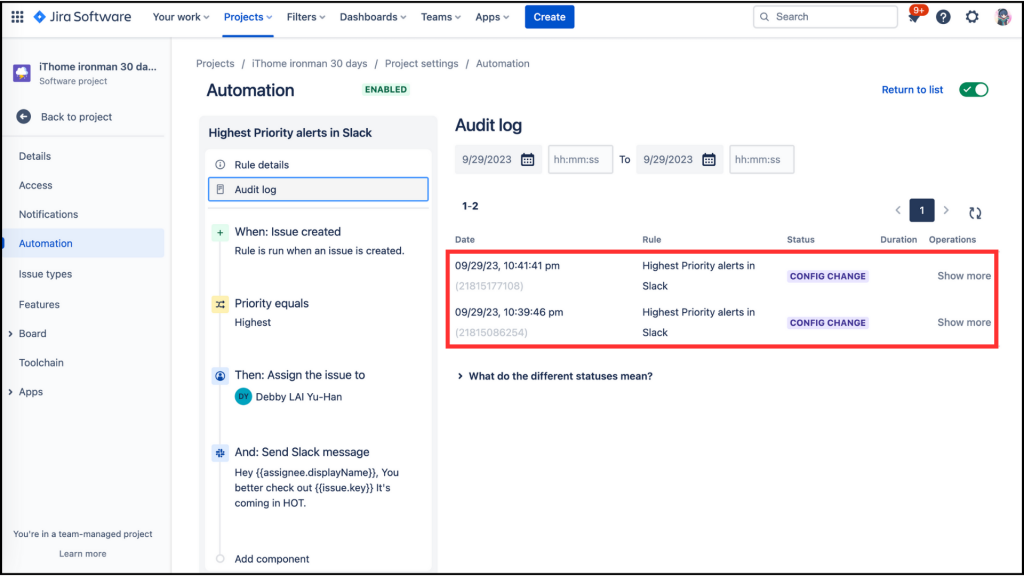Go to previous audit log page
This screenshot has height=576, width=1024.
[x=898, y=210]
